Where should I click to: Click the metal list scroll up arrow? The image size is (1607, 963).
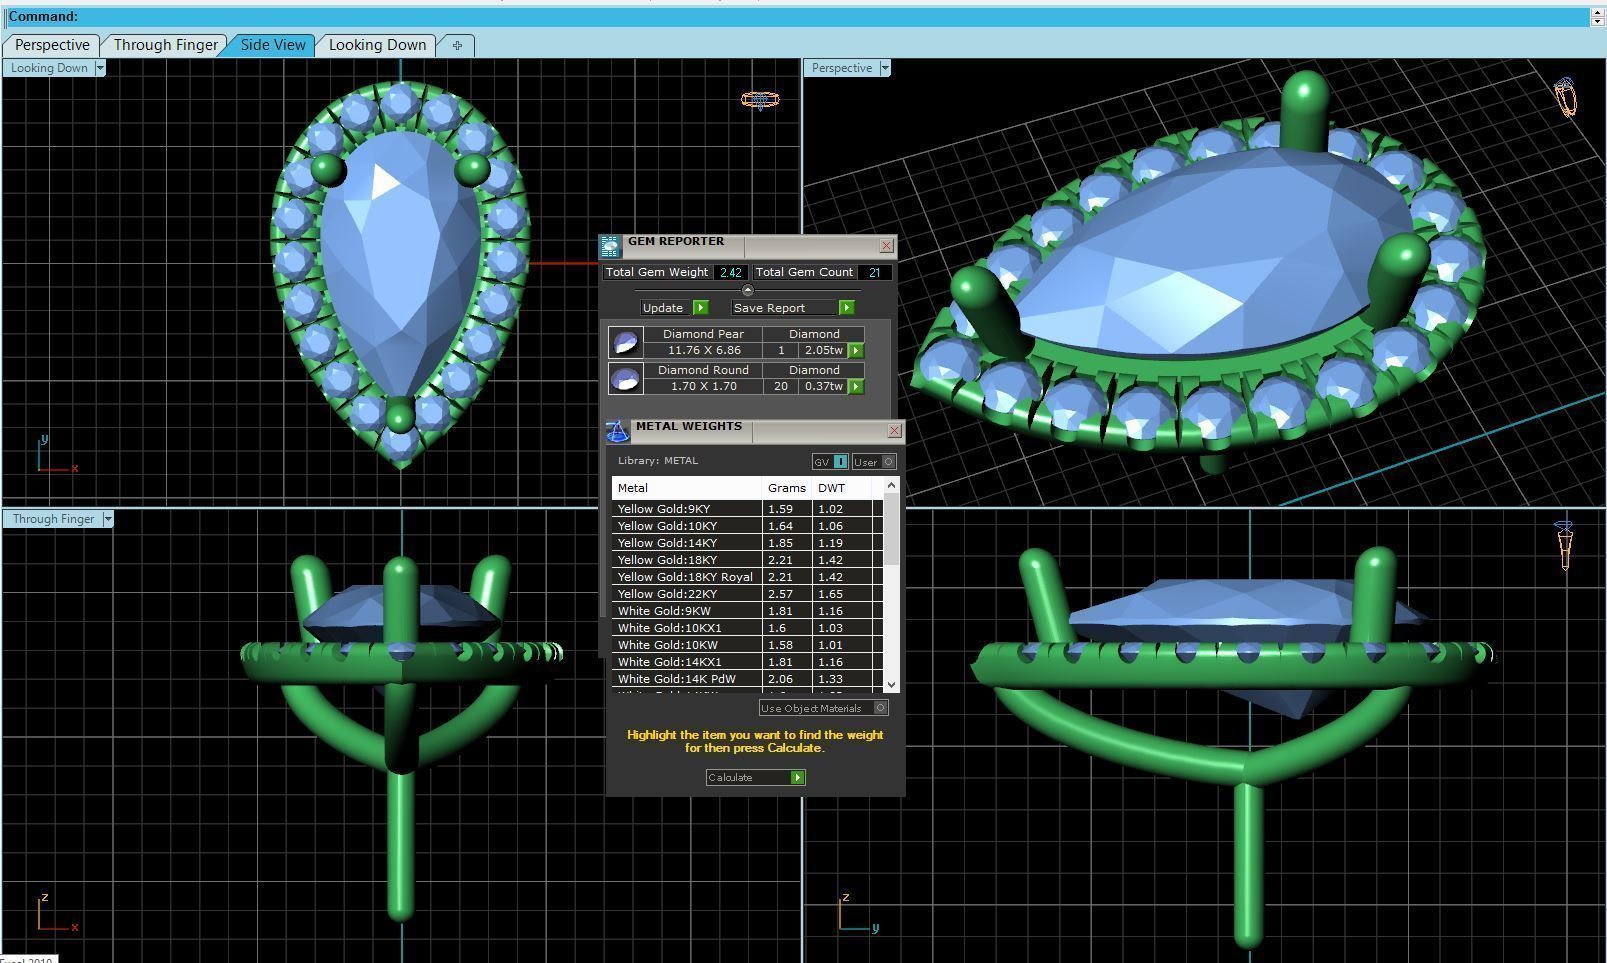tap(891, 484)
